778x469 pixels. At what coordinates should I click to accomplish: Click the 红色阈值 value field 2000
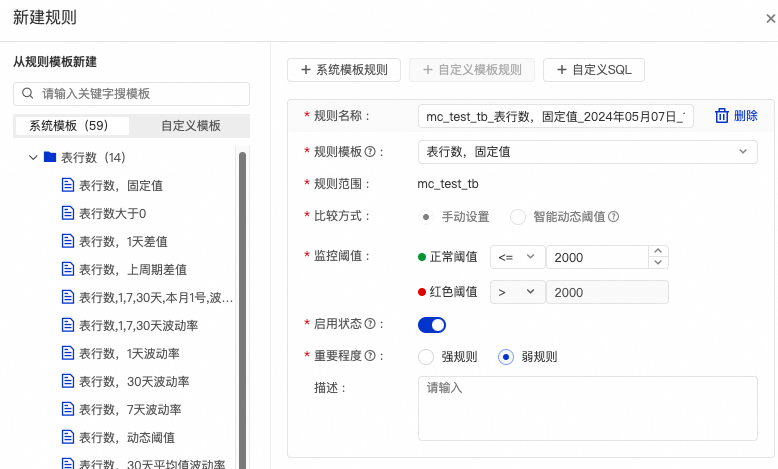coord(607,292)
